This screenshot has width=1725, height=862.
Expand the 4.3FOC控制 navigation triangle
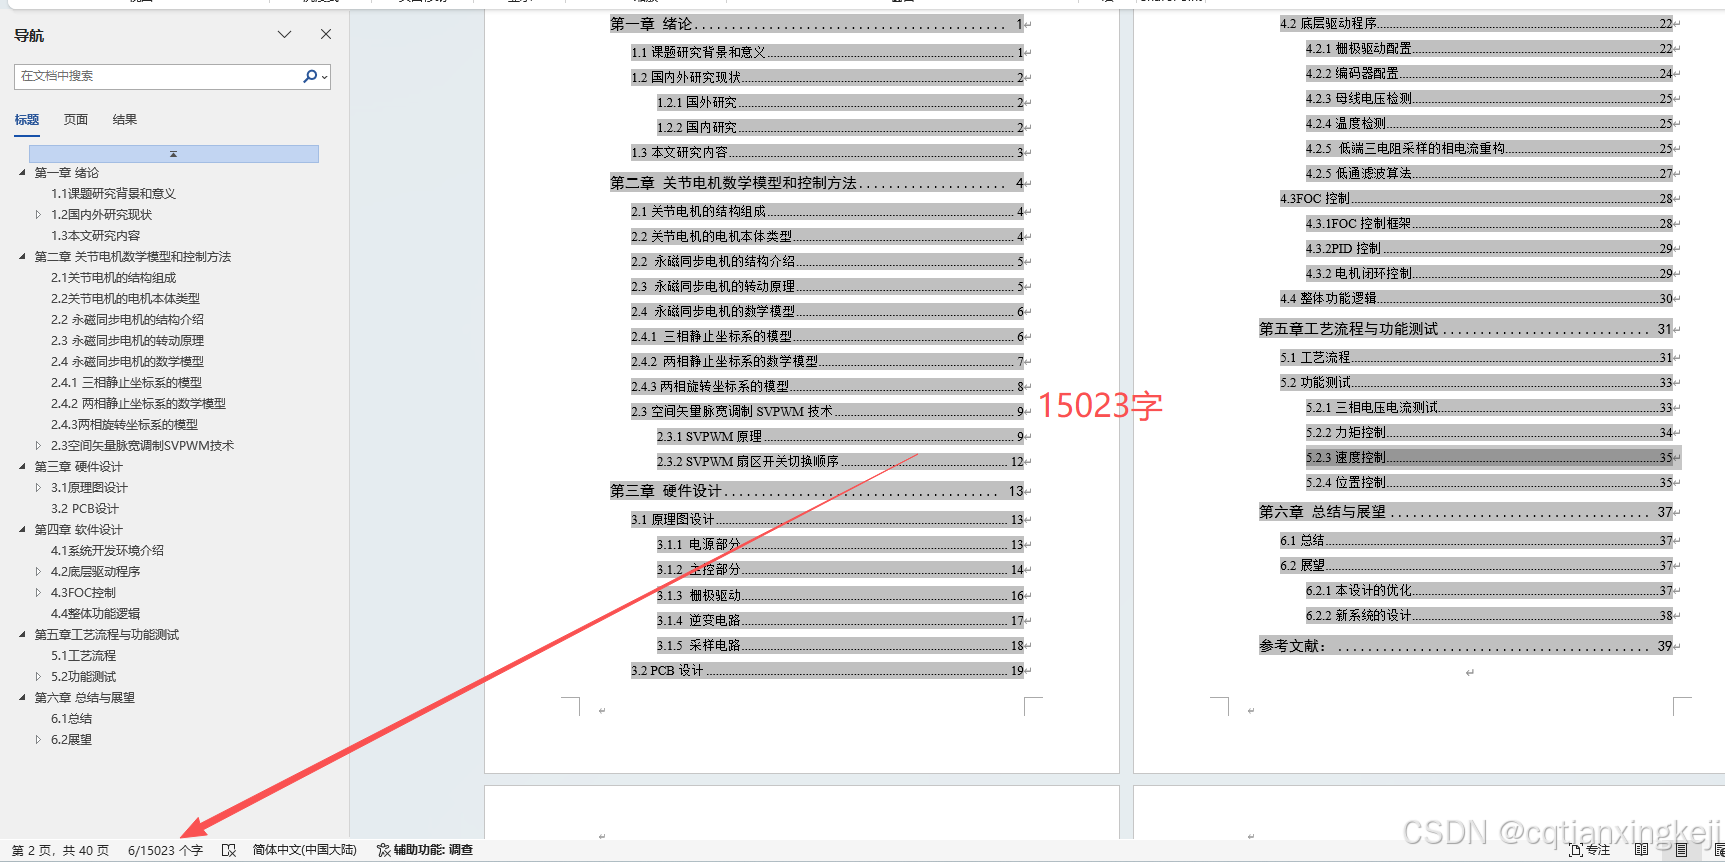[x=38, y=592]
